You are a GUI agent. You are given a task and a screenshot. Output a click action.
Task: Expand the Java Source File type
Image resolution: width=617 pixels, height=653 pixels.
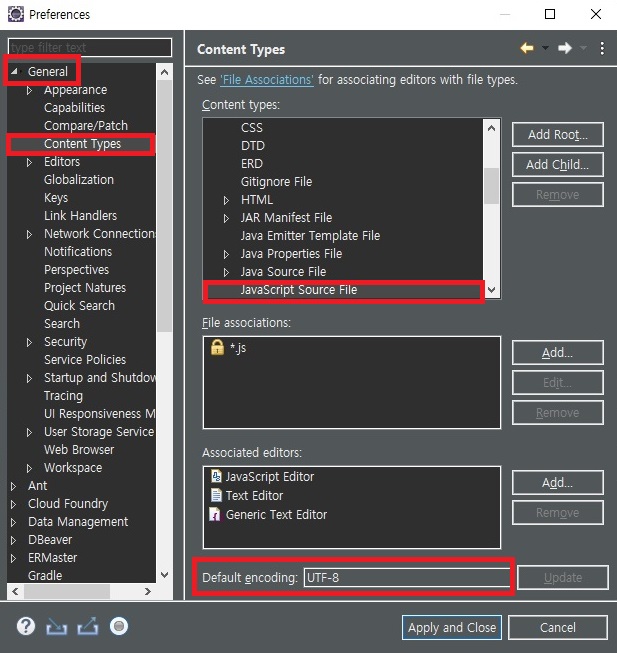(226, 272)
